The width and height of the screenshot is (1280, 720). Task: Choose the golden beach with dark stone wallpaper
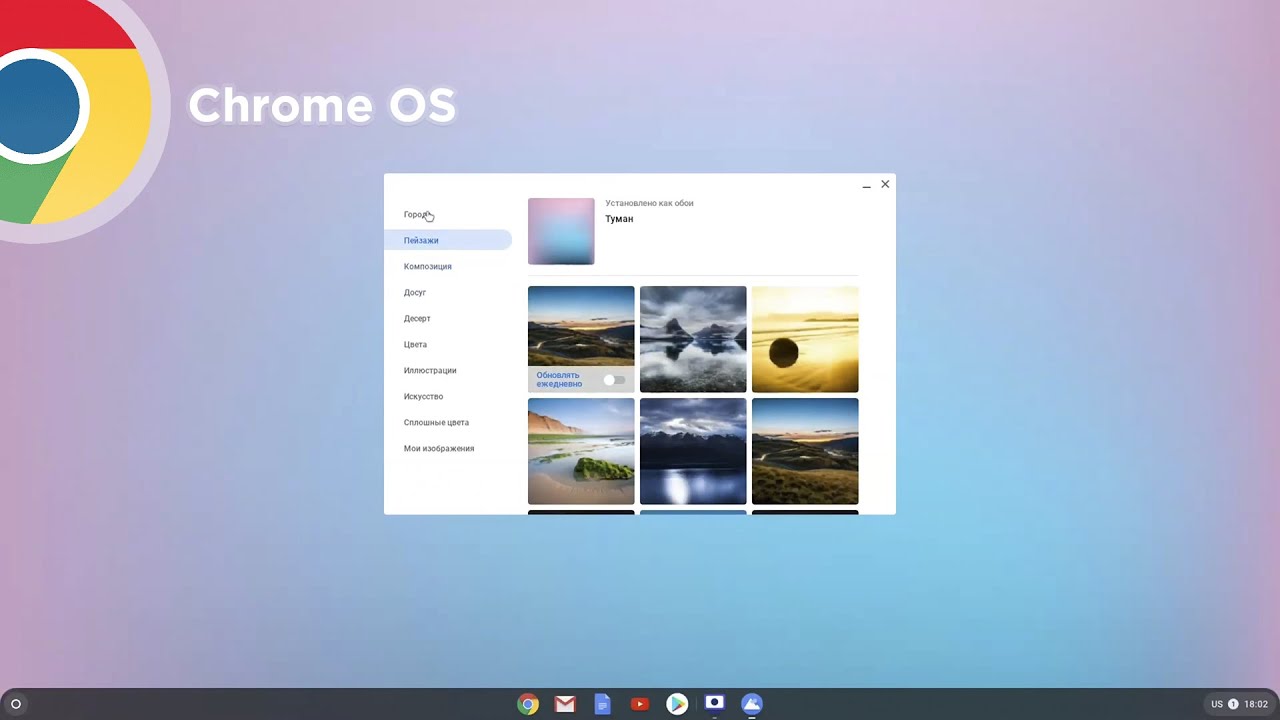point(805,339)
